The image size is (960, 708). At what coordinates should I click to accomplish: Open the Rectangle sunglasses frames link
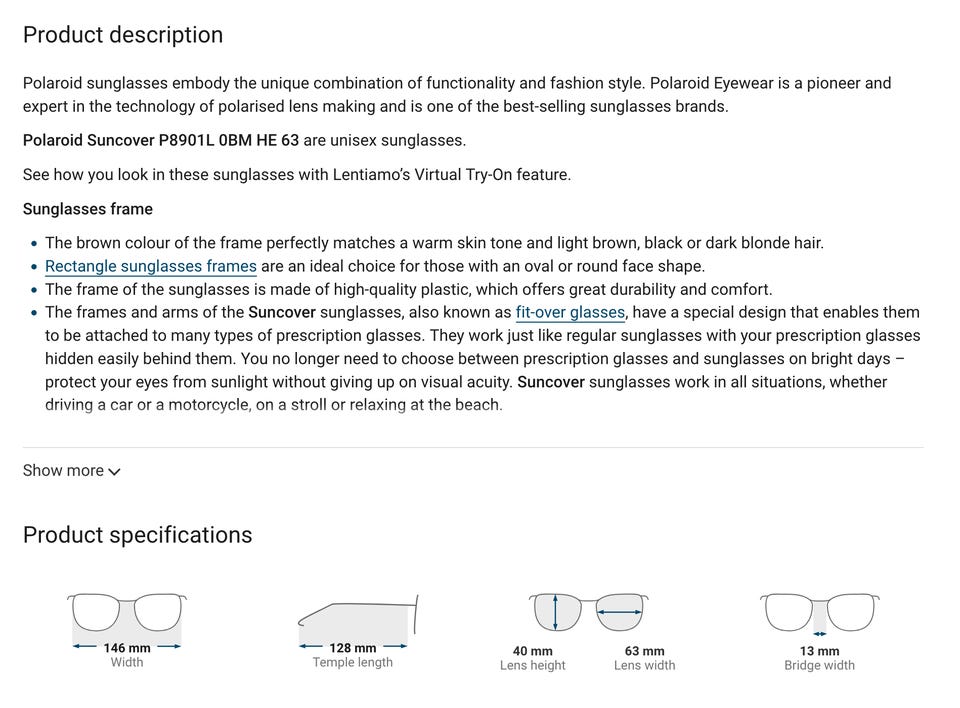tap(151, 266)
